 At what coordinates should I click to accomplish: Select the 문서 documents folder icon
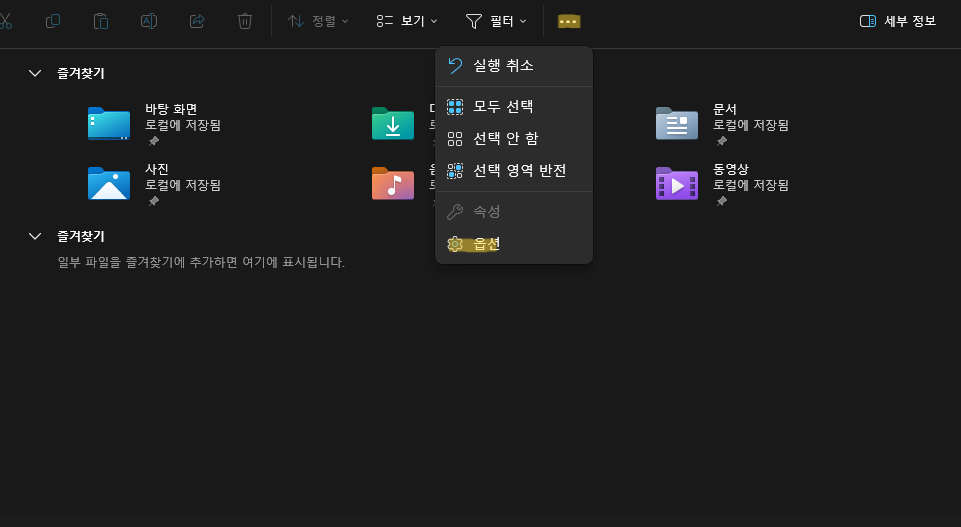[677, 123]
